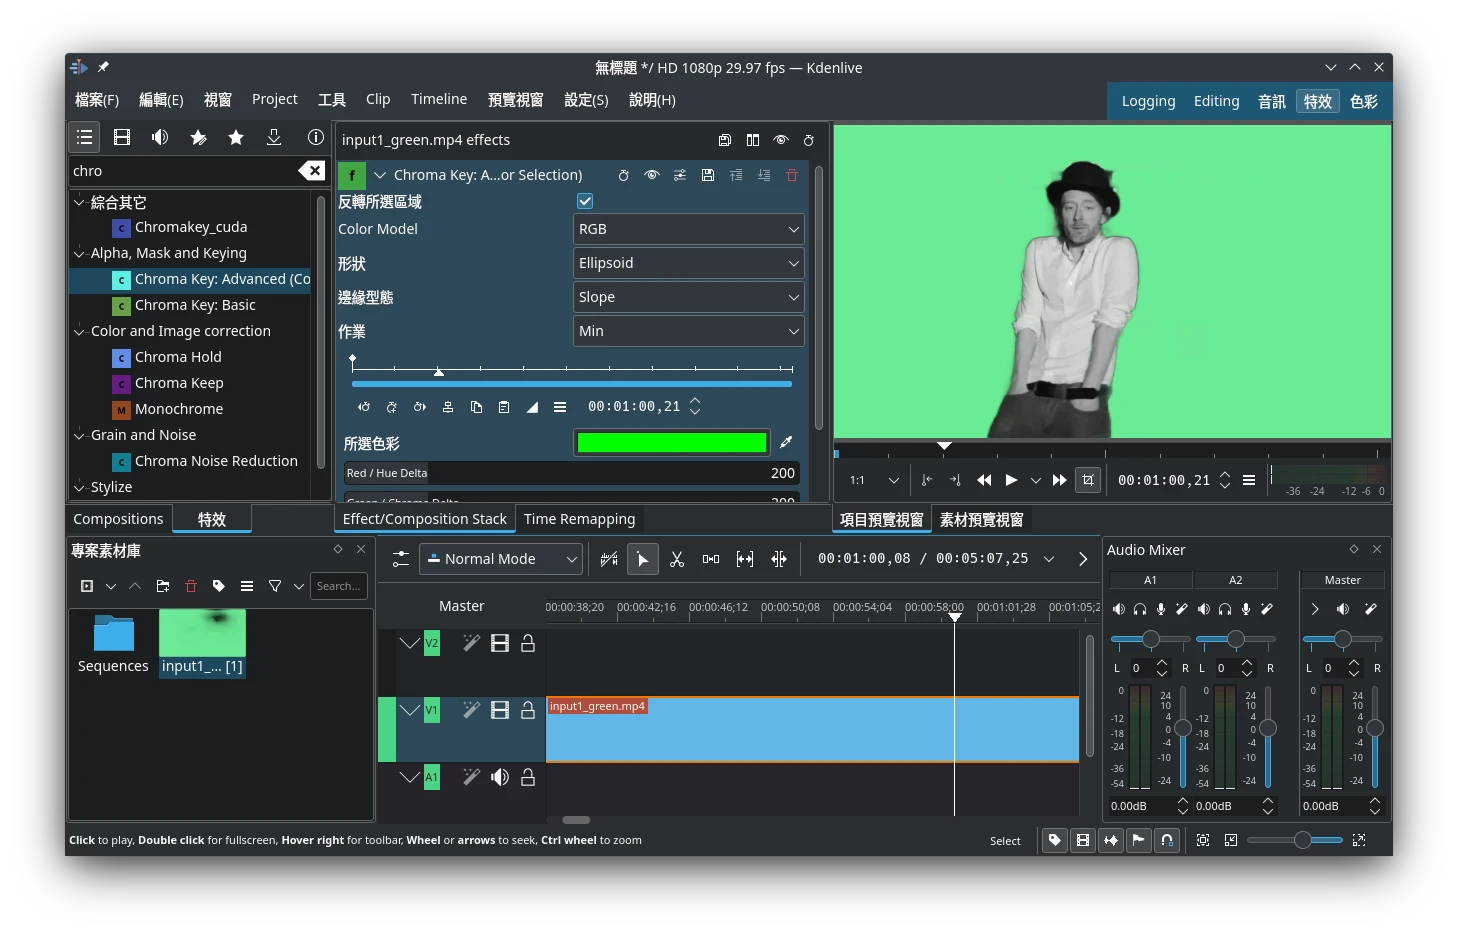
Task: Uncheck the 反轉所選區域 checkbox
Action: pos(585,201)
